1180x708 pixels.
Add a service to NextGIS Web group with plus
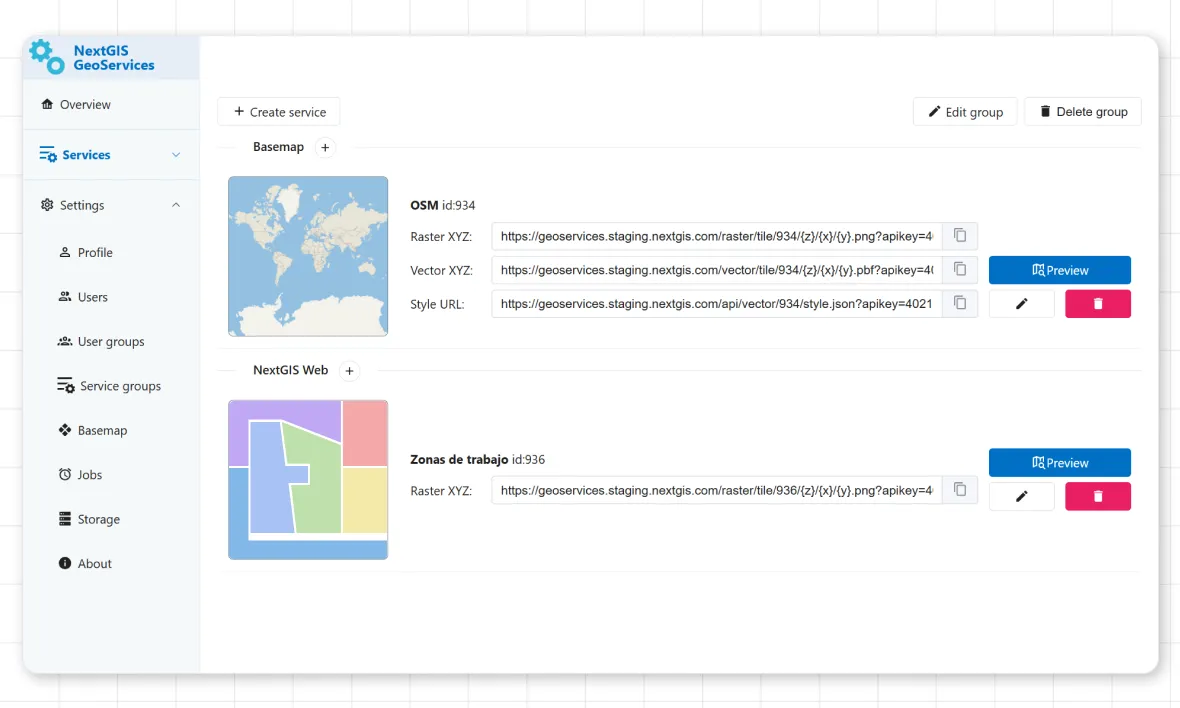(349, 371)
